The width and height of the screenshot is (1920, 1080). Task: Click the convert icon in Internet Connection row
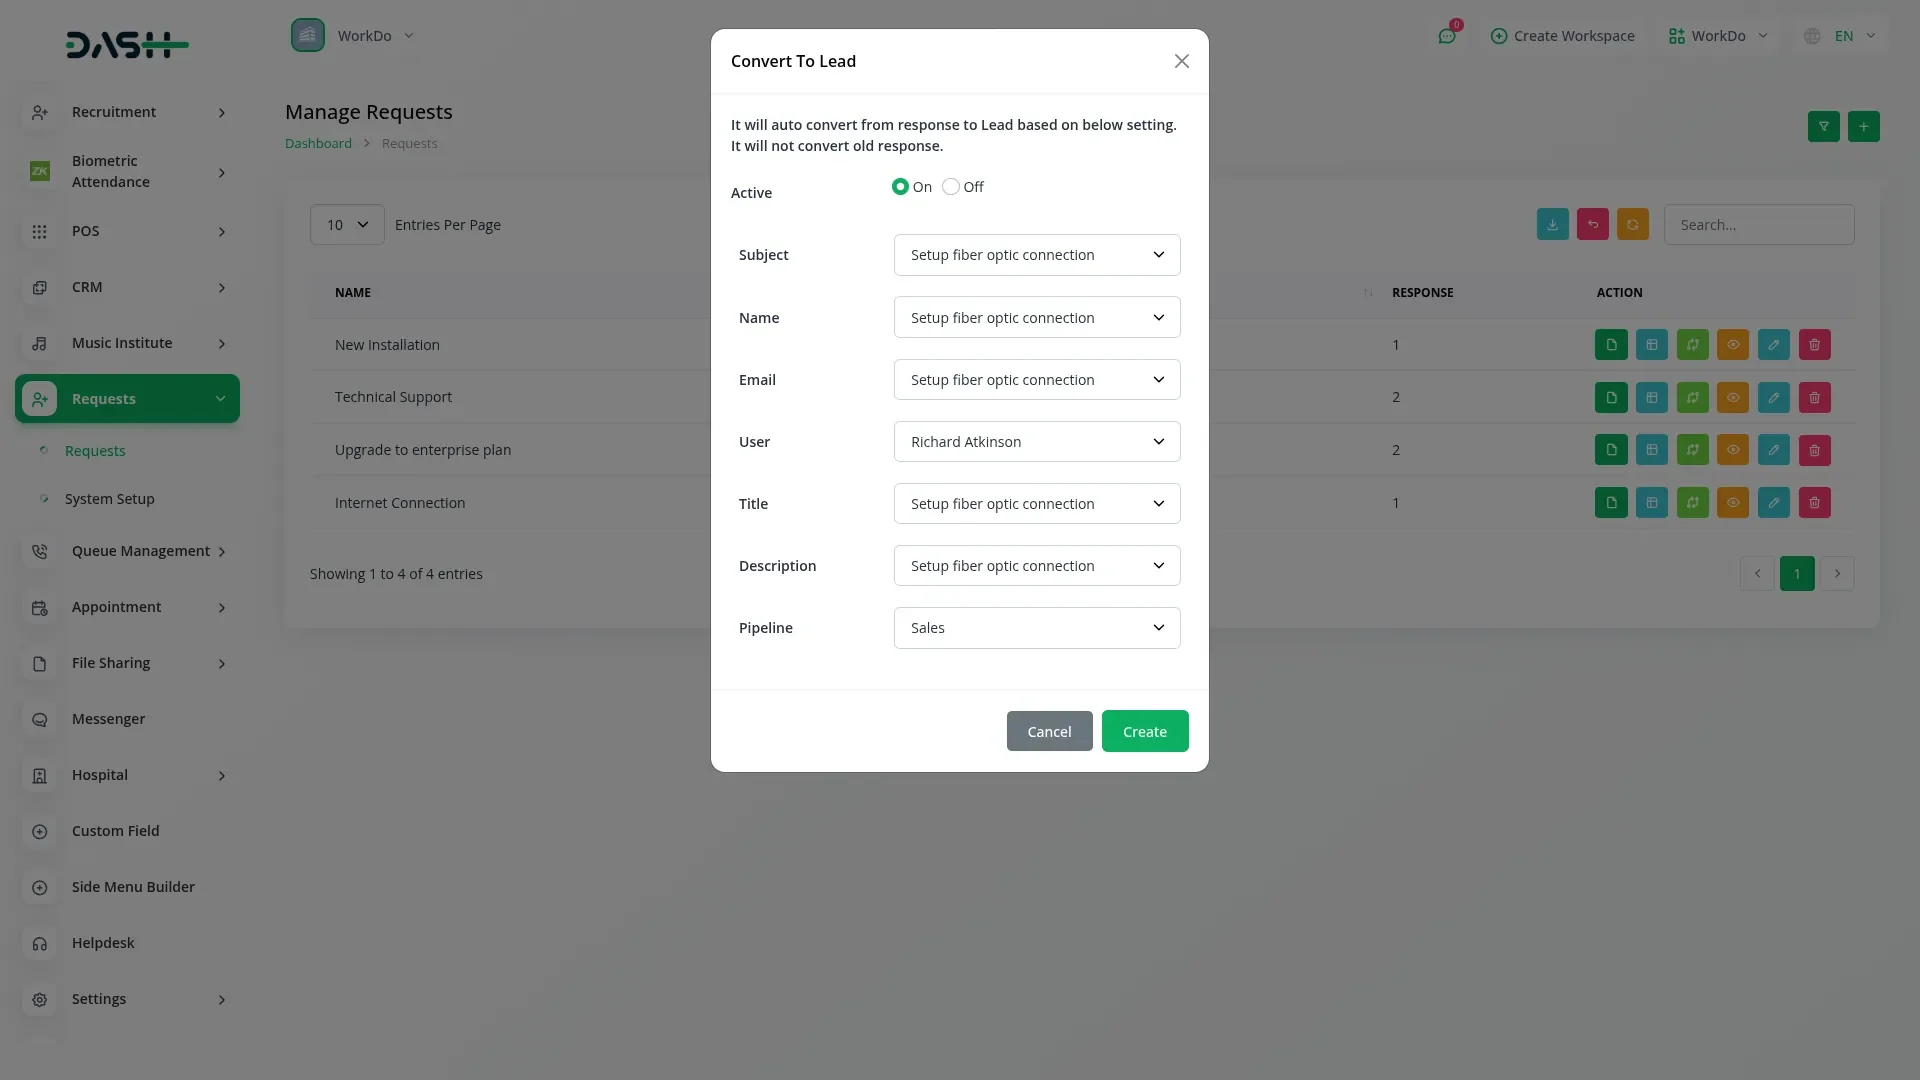(1692, 503)
